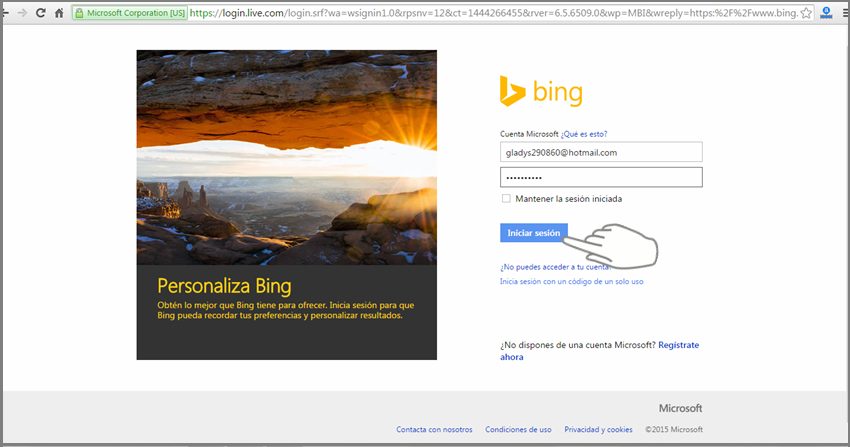
Task: Go to the browser home page icon
Action: tap(59, 12)
